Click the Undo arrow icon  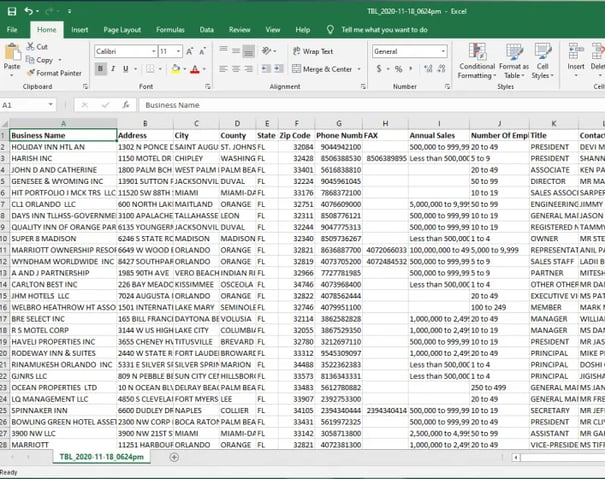tap(29, 11)
